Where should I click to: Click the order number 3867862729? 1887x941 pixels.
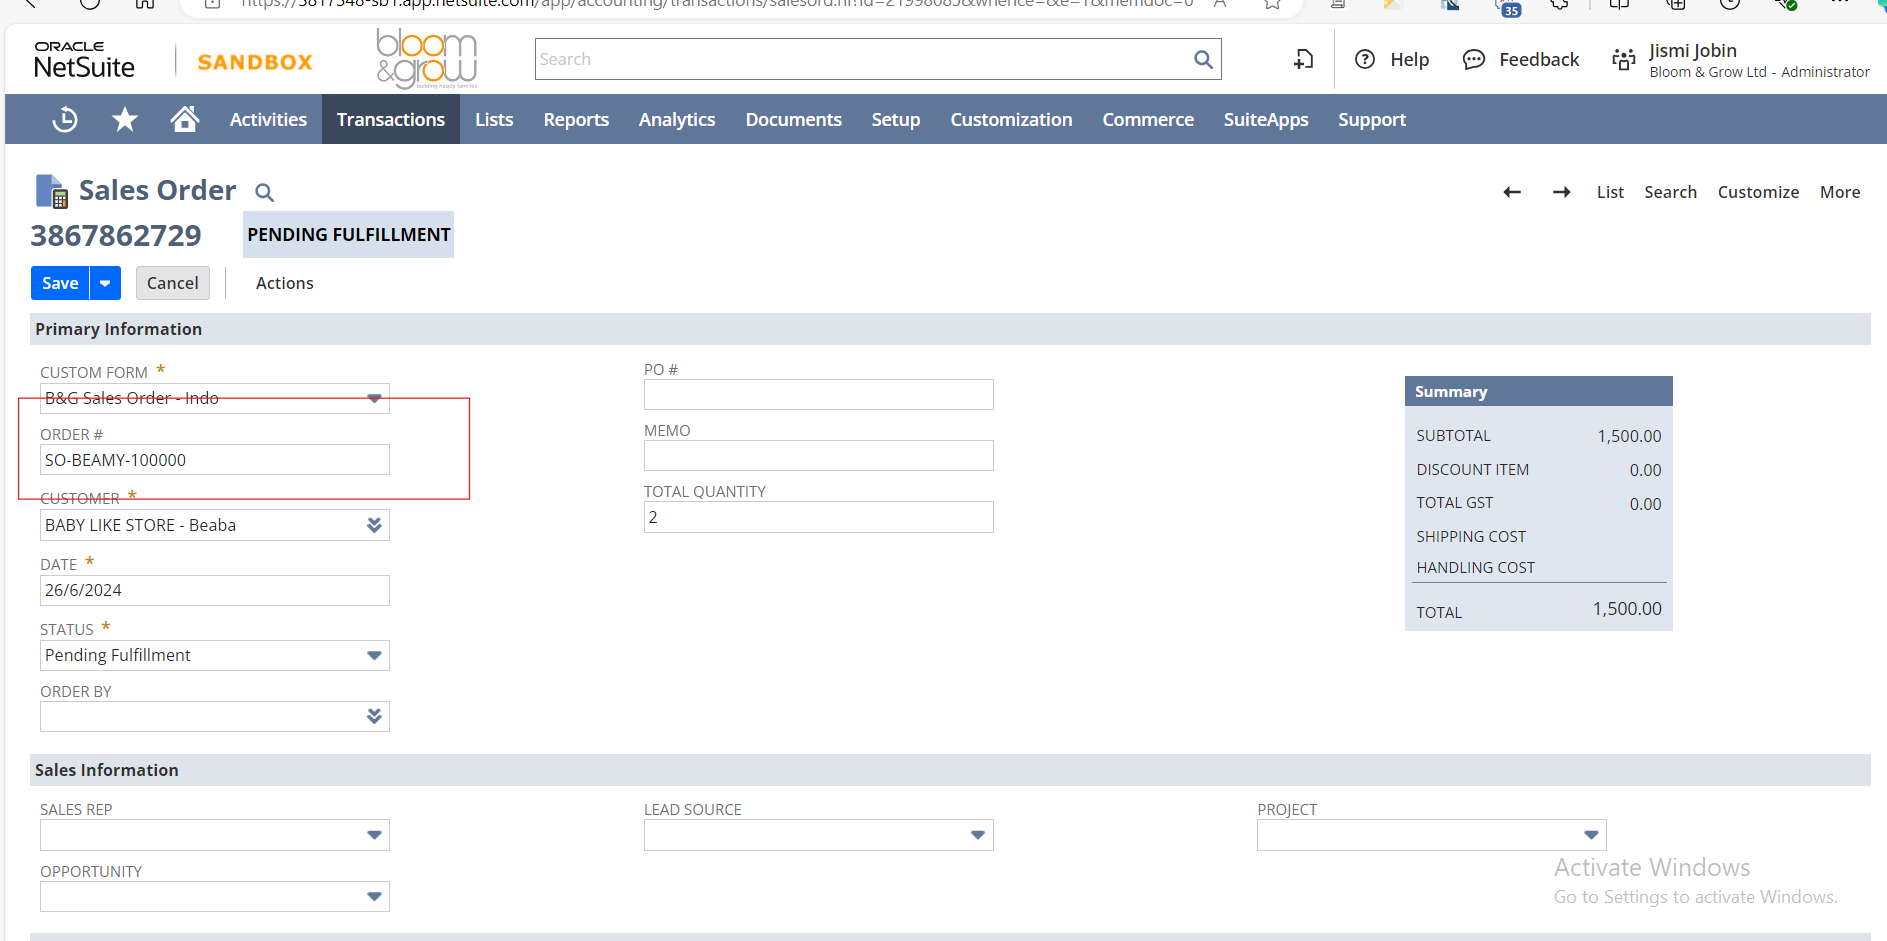(116, 235)
